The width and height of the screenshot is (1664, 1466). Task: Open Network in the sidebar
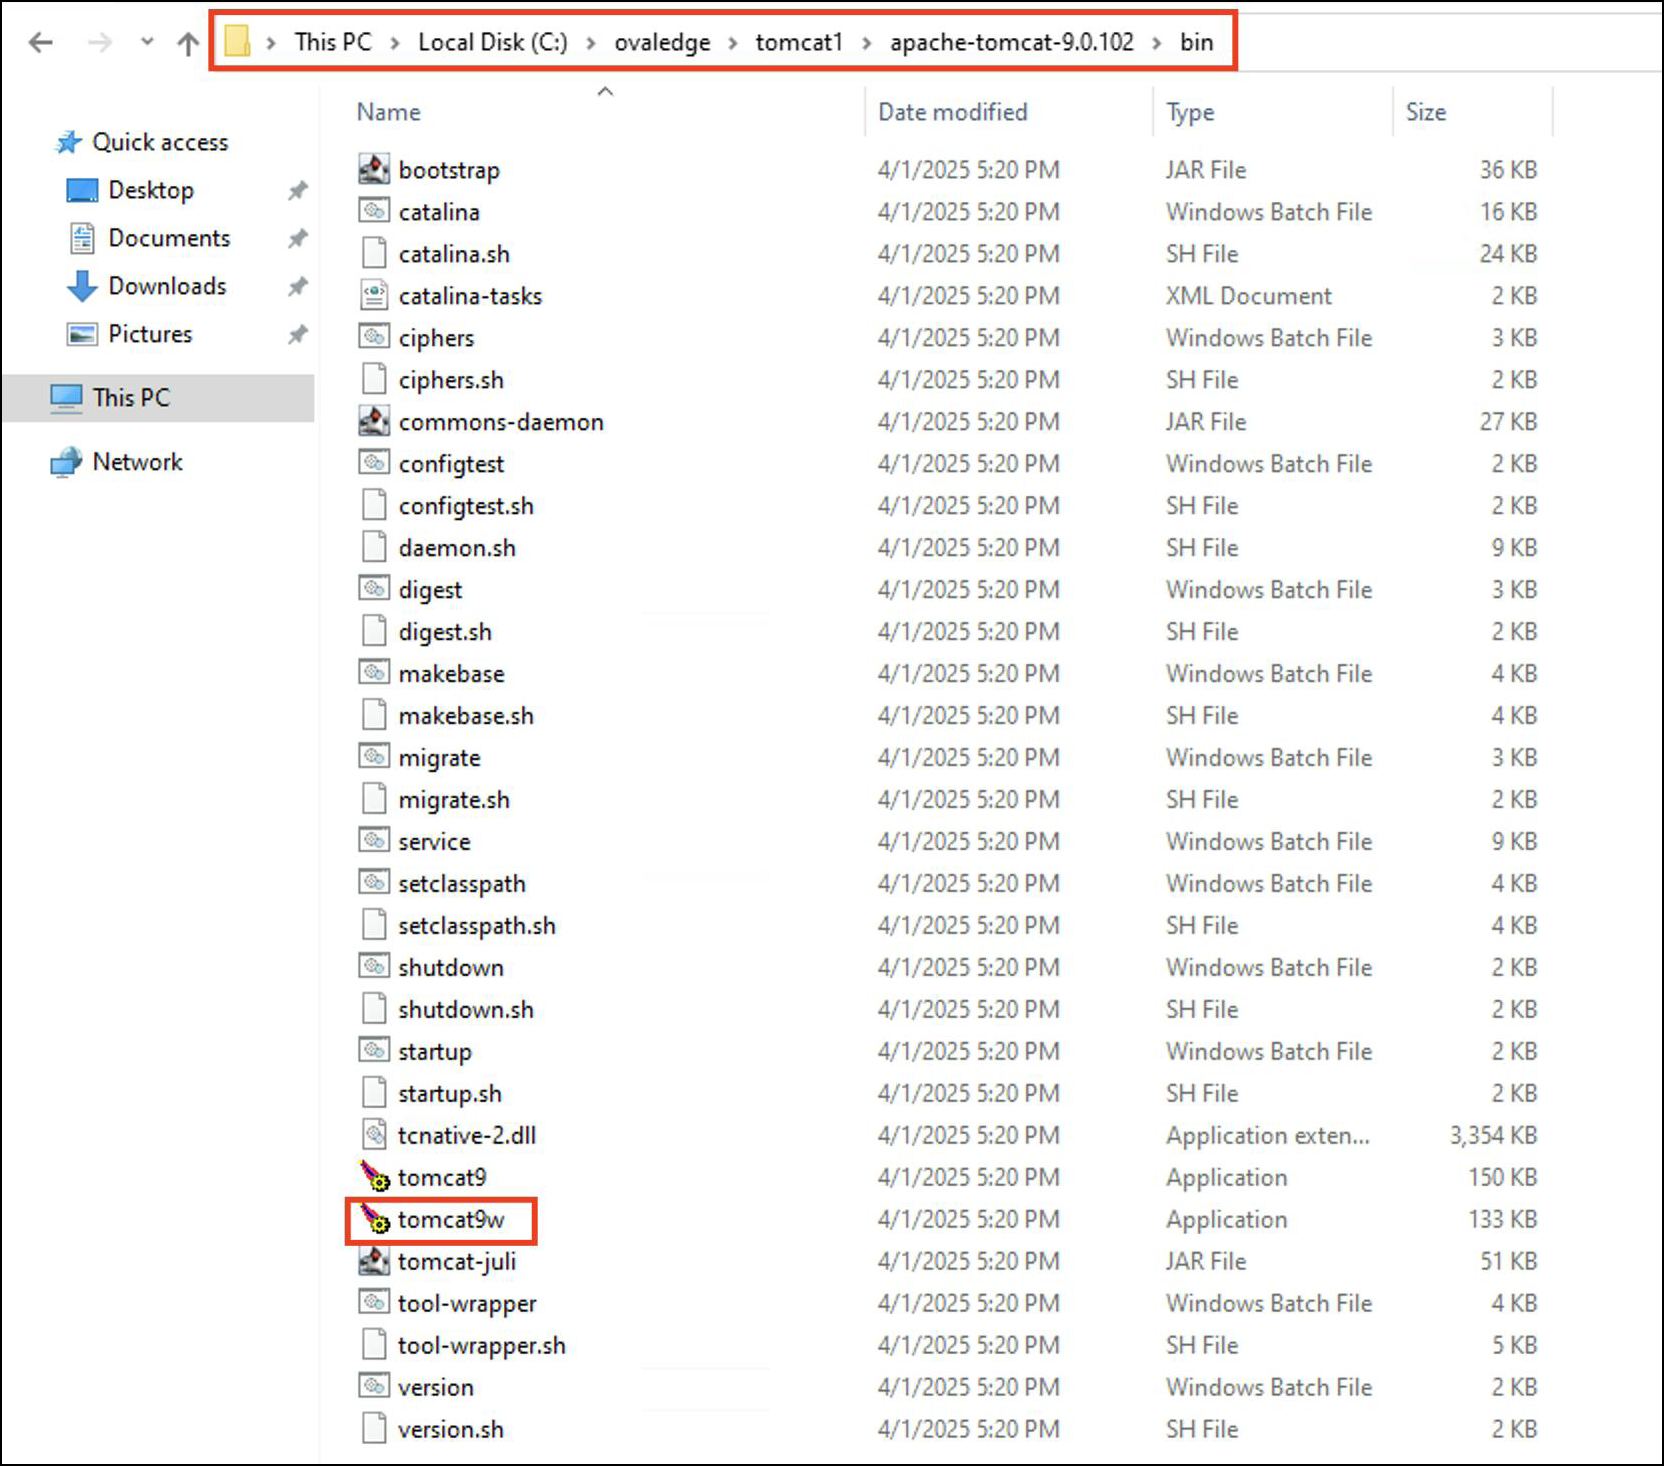click(137, 462)
